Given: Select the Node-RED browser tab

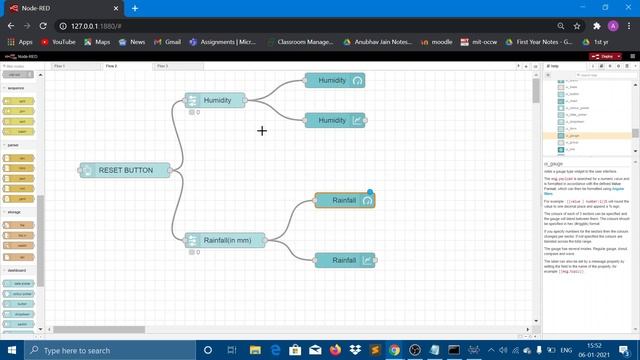Looking at the screenshot, I should pos(63,8).
